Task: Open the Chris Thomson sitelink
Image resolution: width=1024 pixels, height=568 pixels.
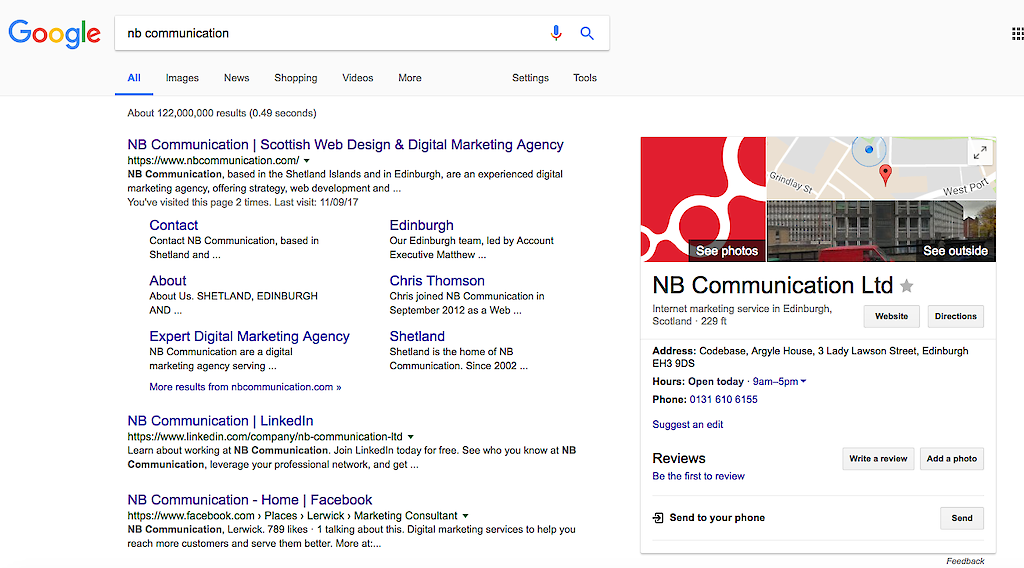Action: tap(437, 281)
